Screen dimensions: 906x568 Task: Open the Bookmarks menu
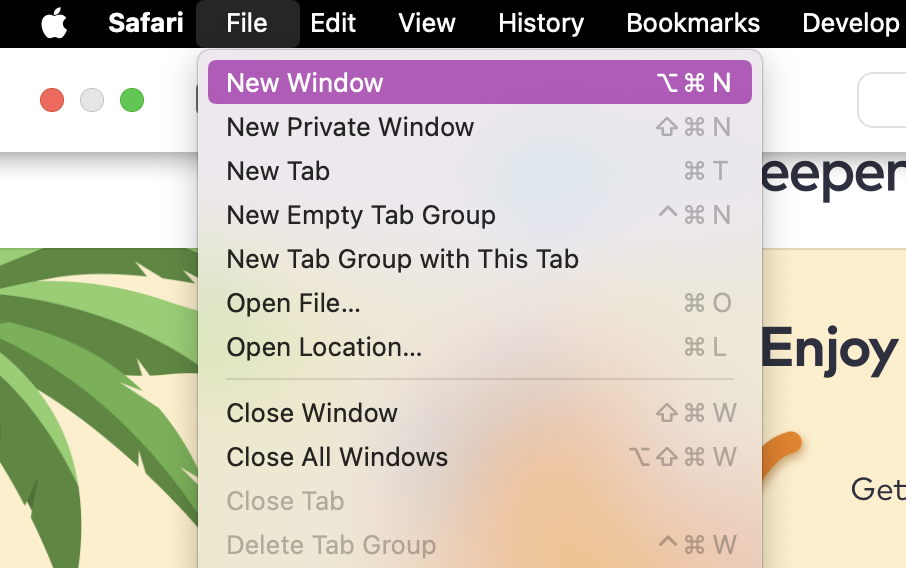pos(693,23)
